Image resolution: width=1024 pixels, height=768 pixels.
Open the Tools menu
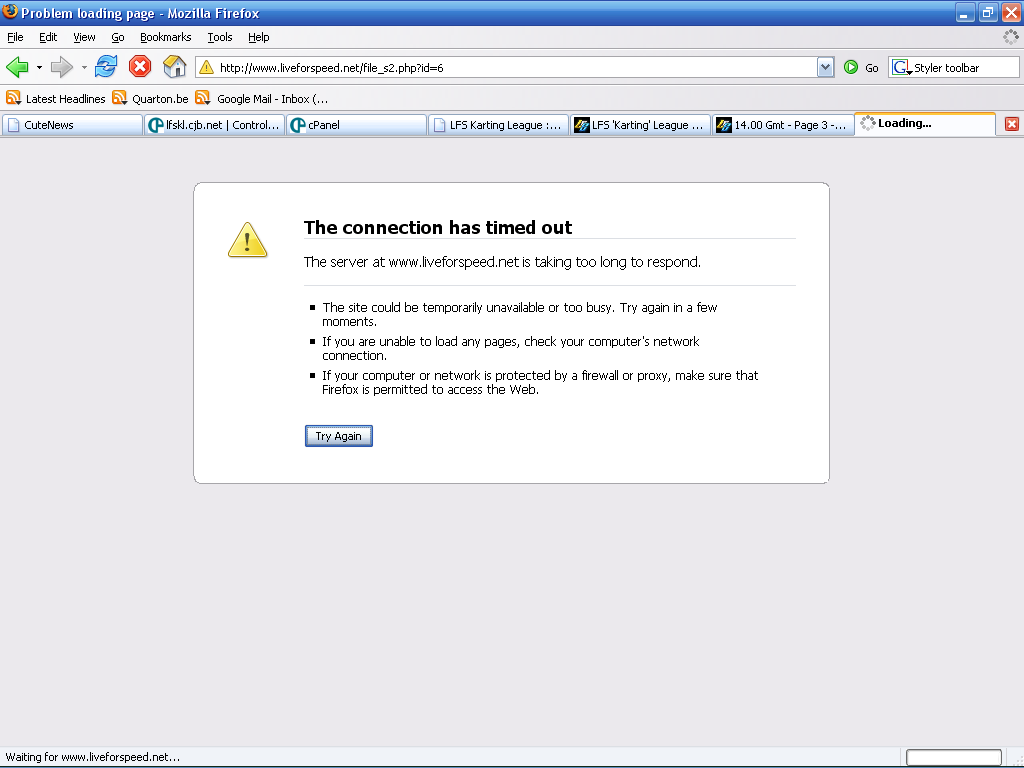tap(220, 37)
